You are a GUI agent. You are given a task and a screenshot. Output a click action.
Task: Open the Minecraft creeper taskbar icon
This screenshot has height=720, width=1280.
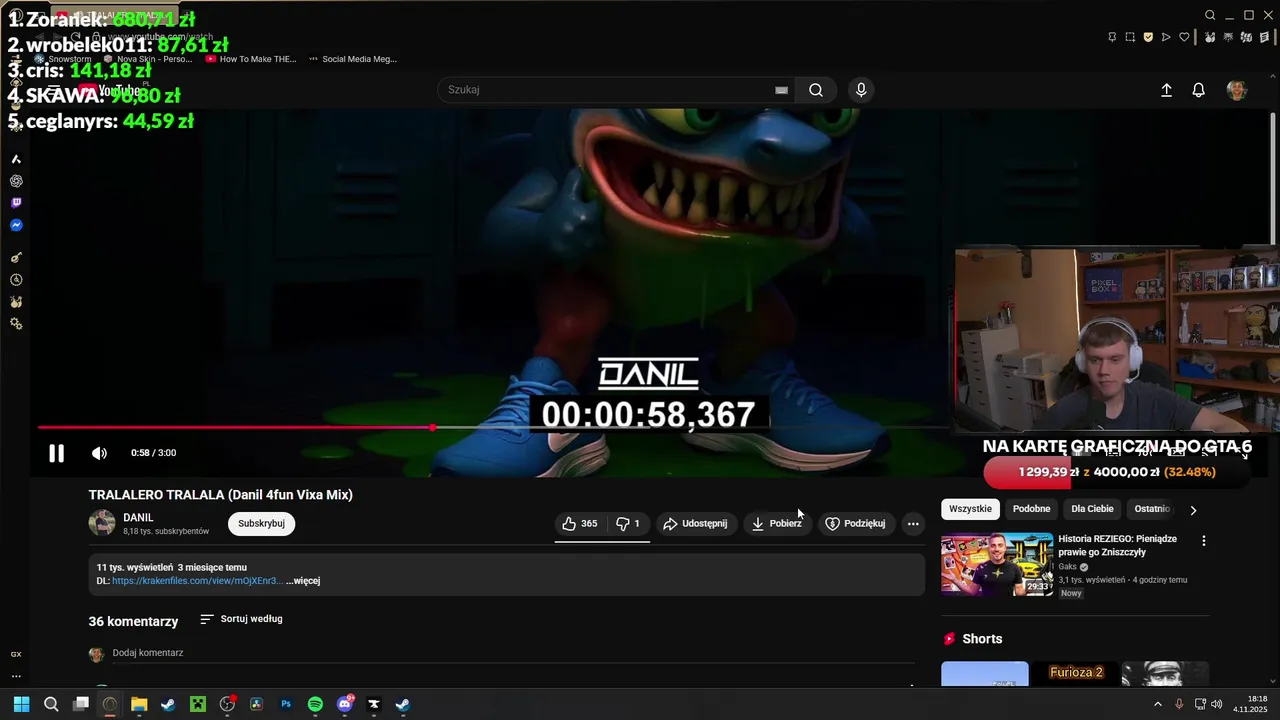198,704
